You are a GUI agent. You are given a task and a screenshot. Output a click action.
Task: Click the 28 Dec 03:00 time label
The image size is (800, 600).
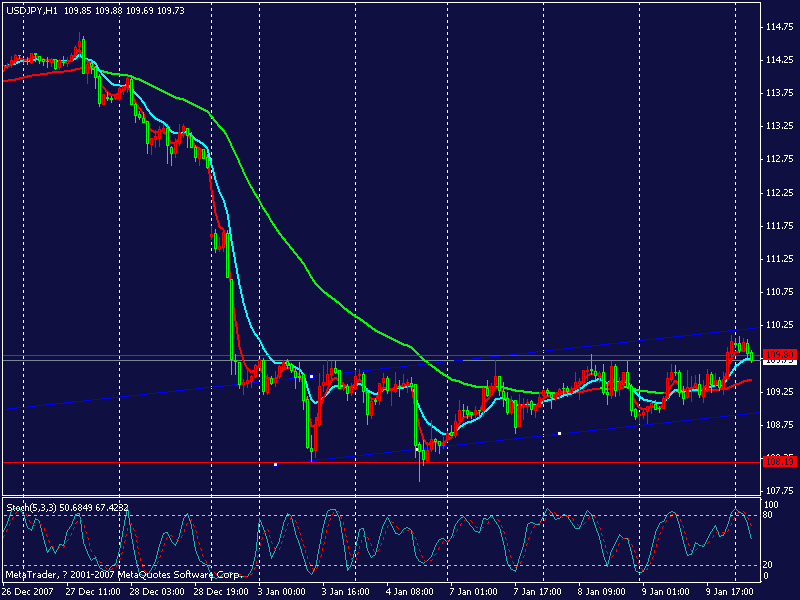157,592
